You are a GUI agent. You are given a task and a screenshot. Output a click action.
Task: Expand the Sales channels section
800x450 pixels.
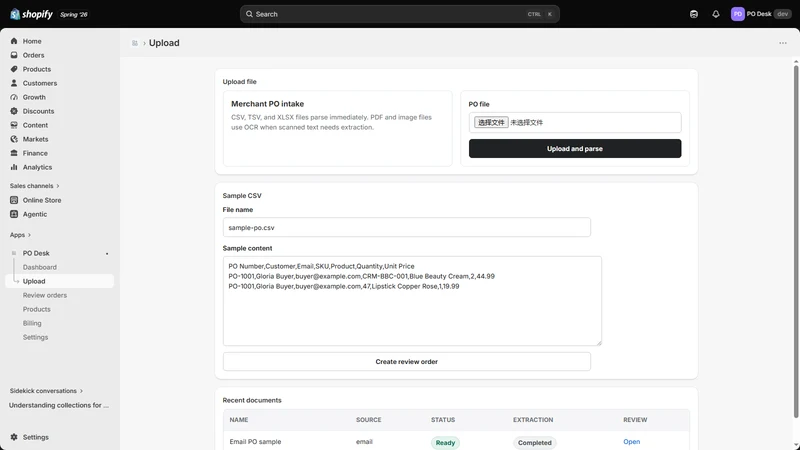(x=34, y=186)
